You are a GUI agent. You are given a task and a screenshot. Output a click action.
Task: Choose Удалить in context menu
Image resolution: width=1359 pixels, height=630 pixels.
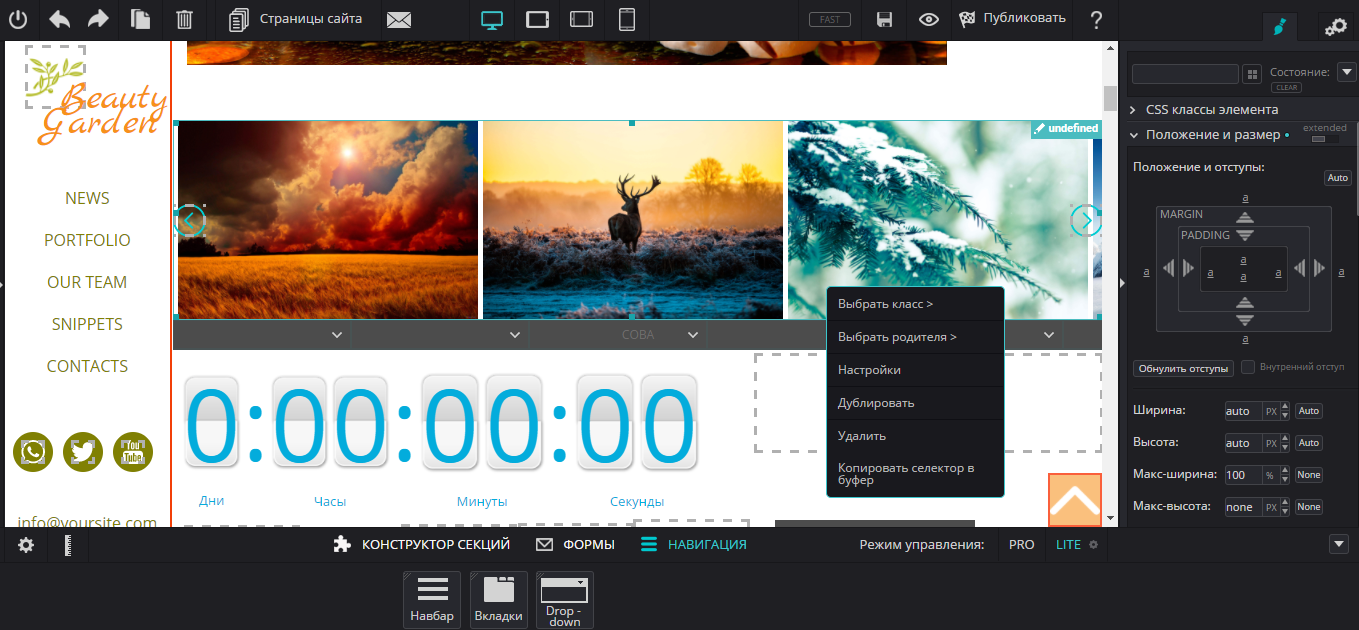coord(862,436)
